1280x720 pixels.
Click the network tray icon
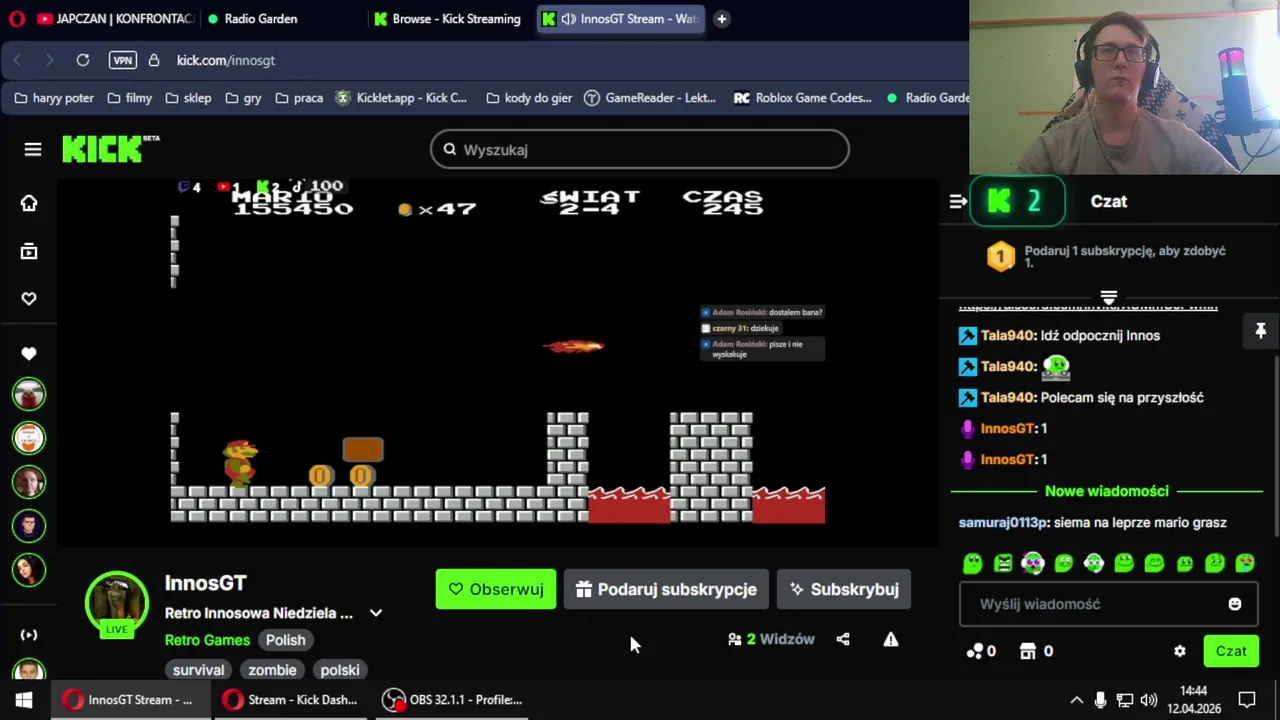pyautogui.click(x=1125, y=700)
